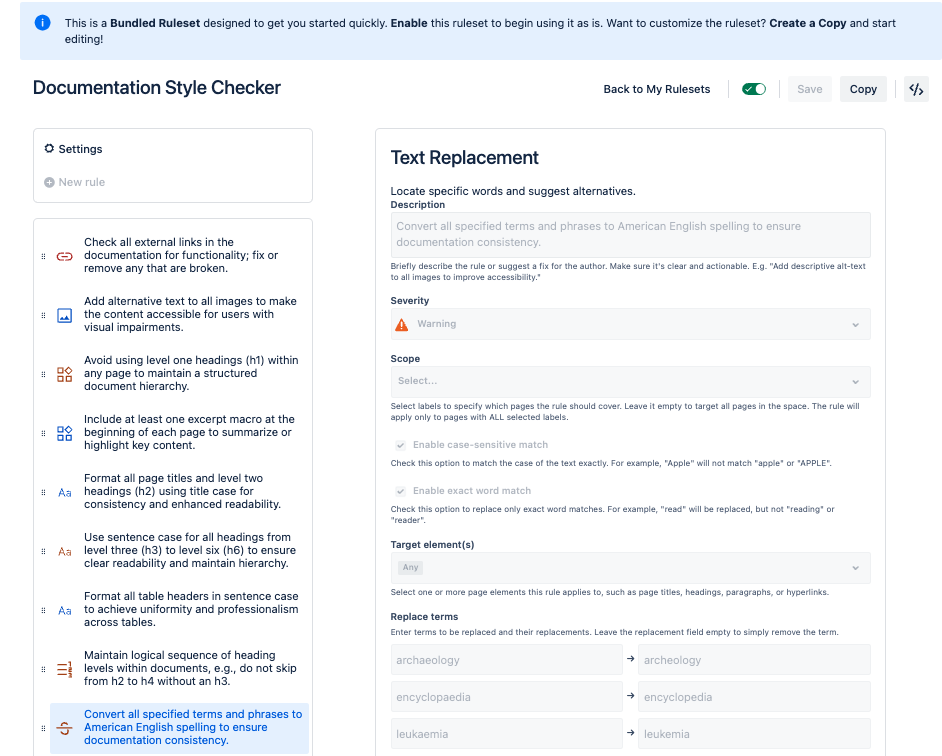
Task: Go Back to My Rulesets
Action: tap(656, 89)
